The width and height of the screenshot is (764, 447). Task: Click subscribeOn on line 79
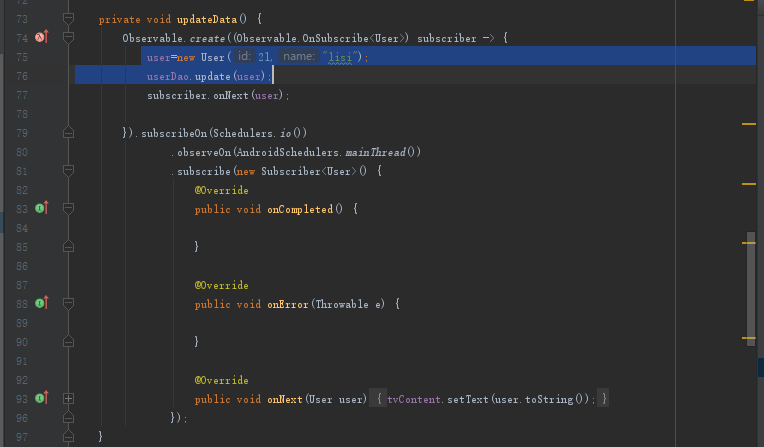point(174,133)
